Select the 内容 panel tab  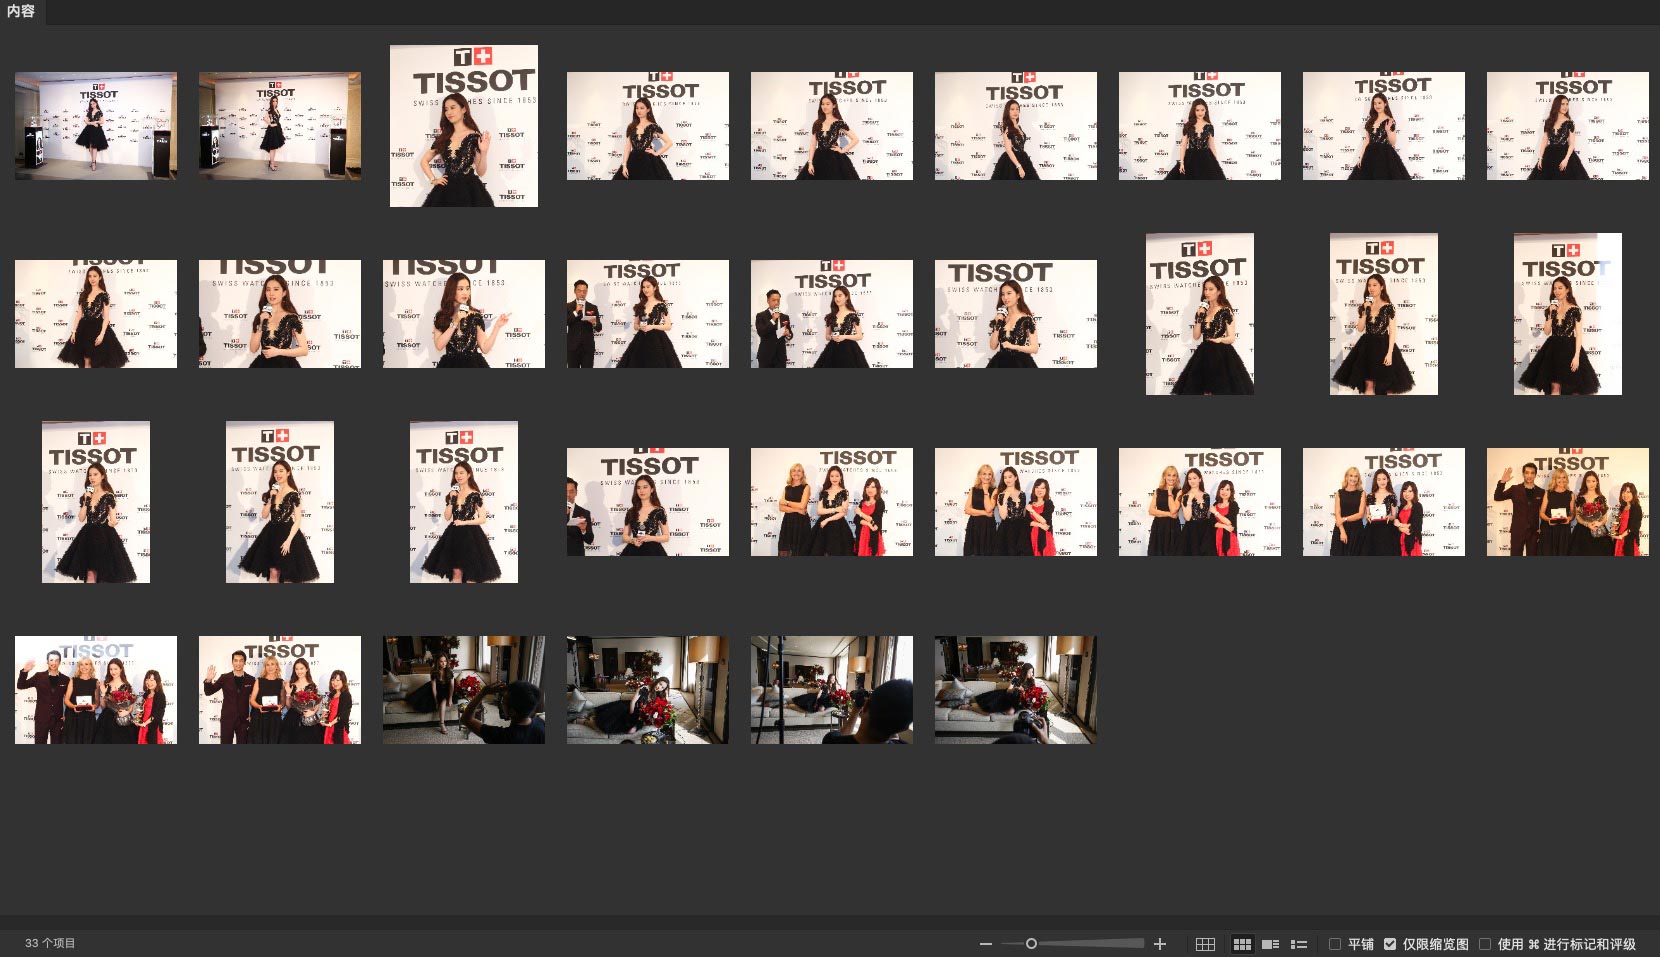tap(21, 12)
